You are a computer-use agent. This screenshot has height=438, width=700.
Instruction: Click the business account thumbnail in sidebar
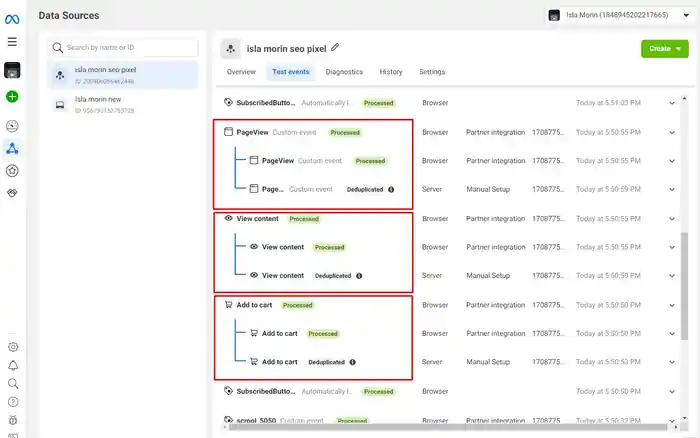12,70
